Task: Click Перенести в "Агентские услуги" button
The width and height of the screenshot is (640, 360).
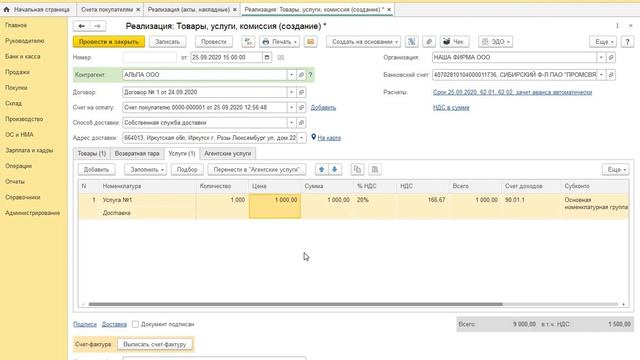Action: pyautogui.click(x=257, y=169)
